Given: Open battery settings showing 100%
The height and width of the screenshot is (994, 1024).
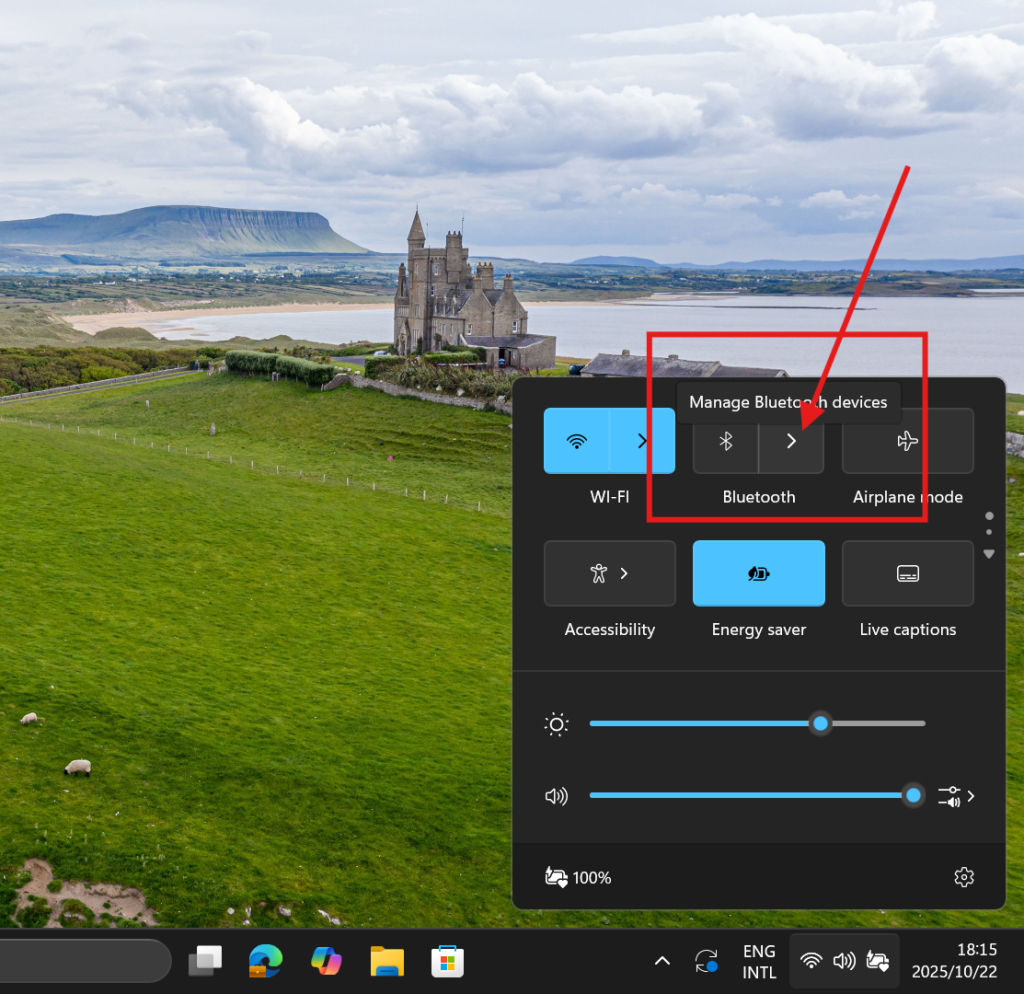Looking at the screenshot, I should tap(578, 877).
